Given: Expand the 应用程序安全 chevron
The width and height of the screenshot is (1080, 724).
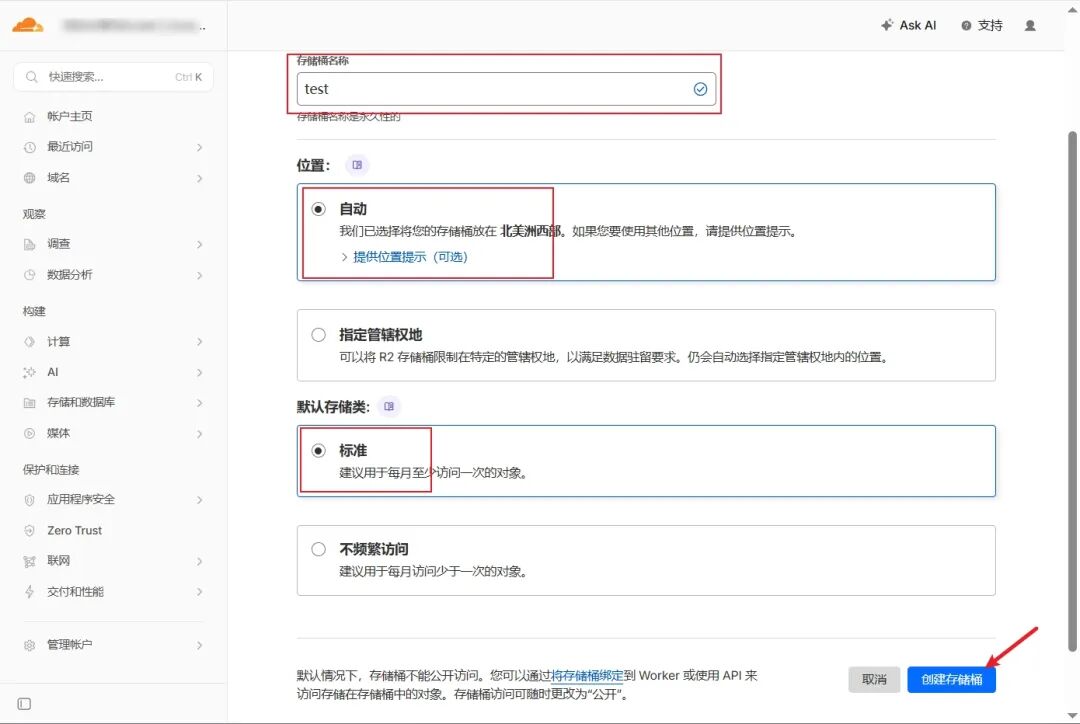Looking at the screenshot, I should [x=199, y=500].
